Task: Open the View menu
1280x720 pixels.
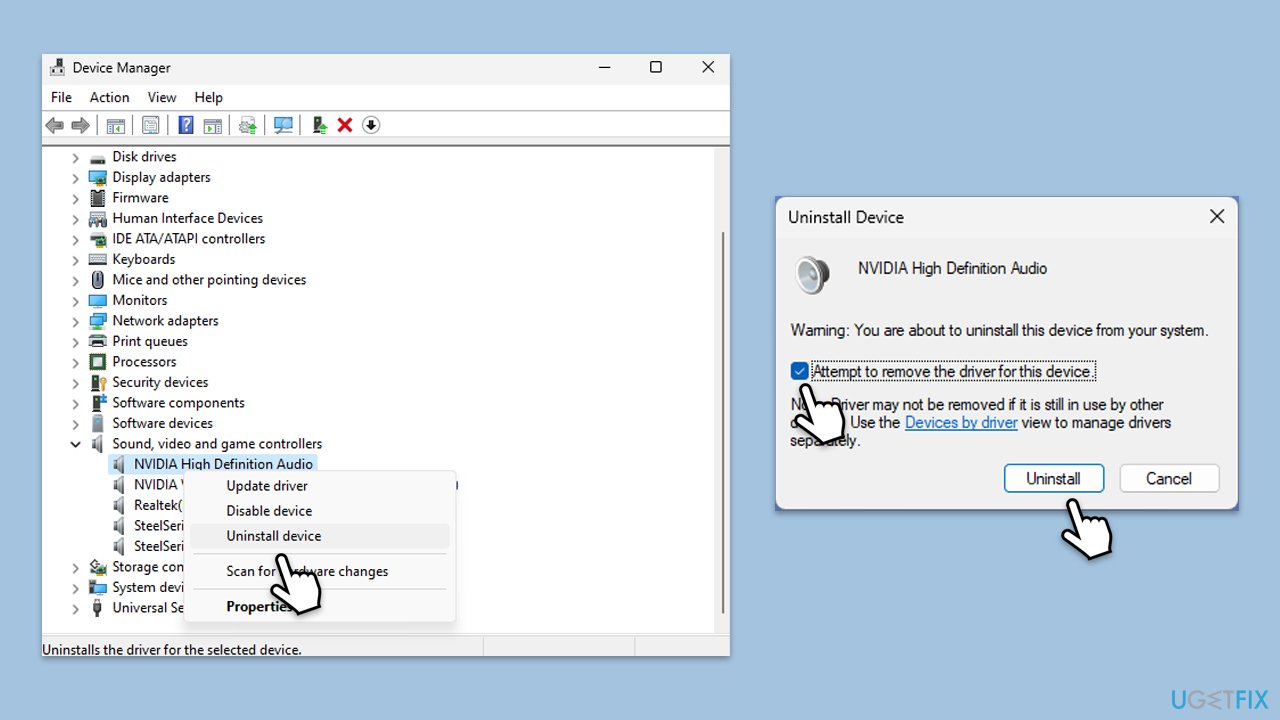Action: point(162,97)
